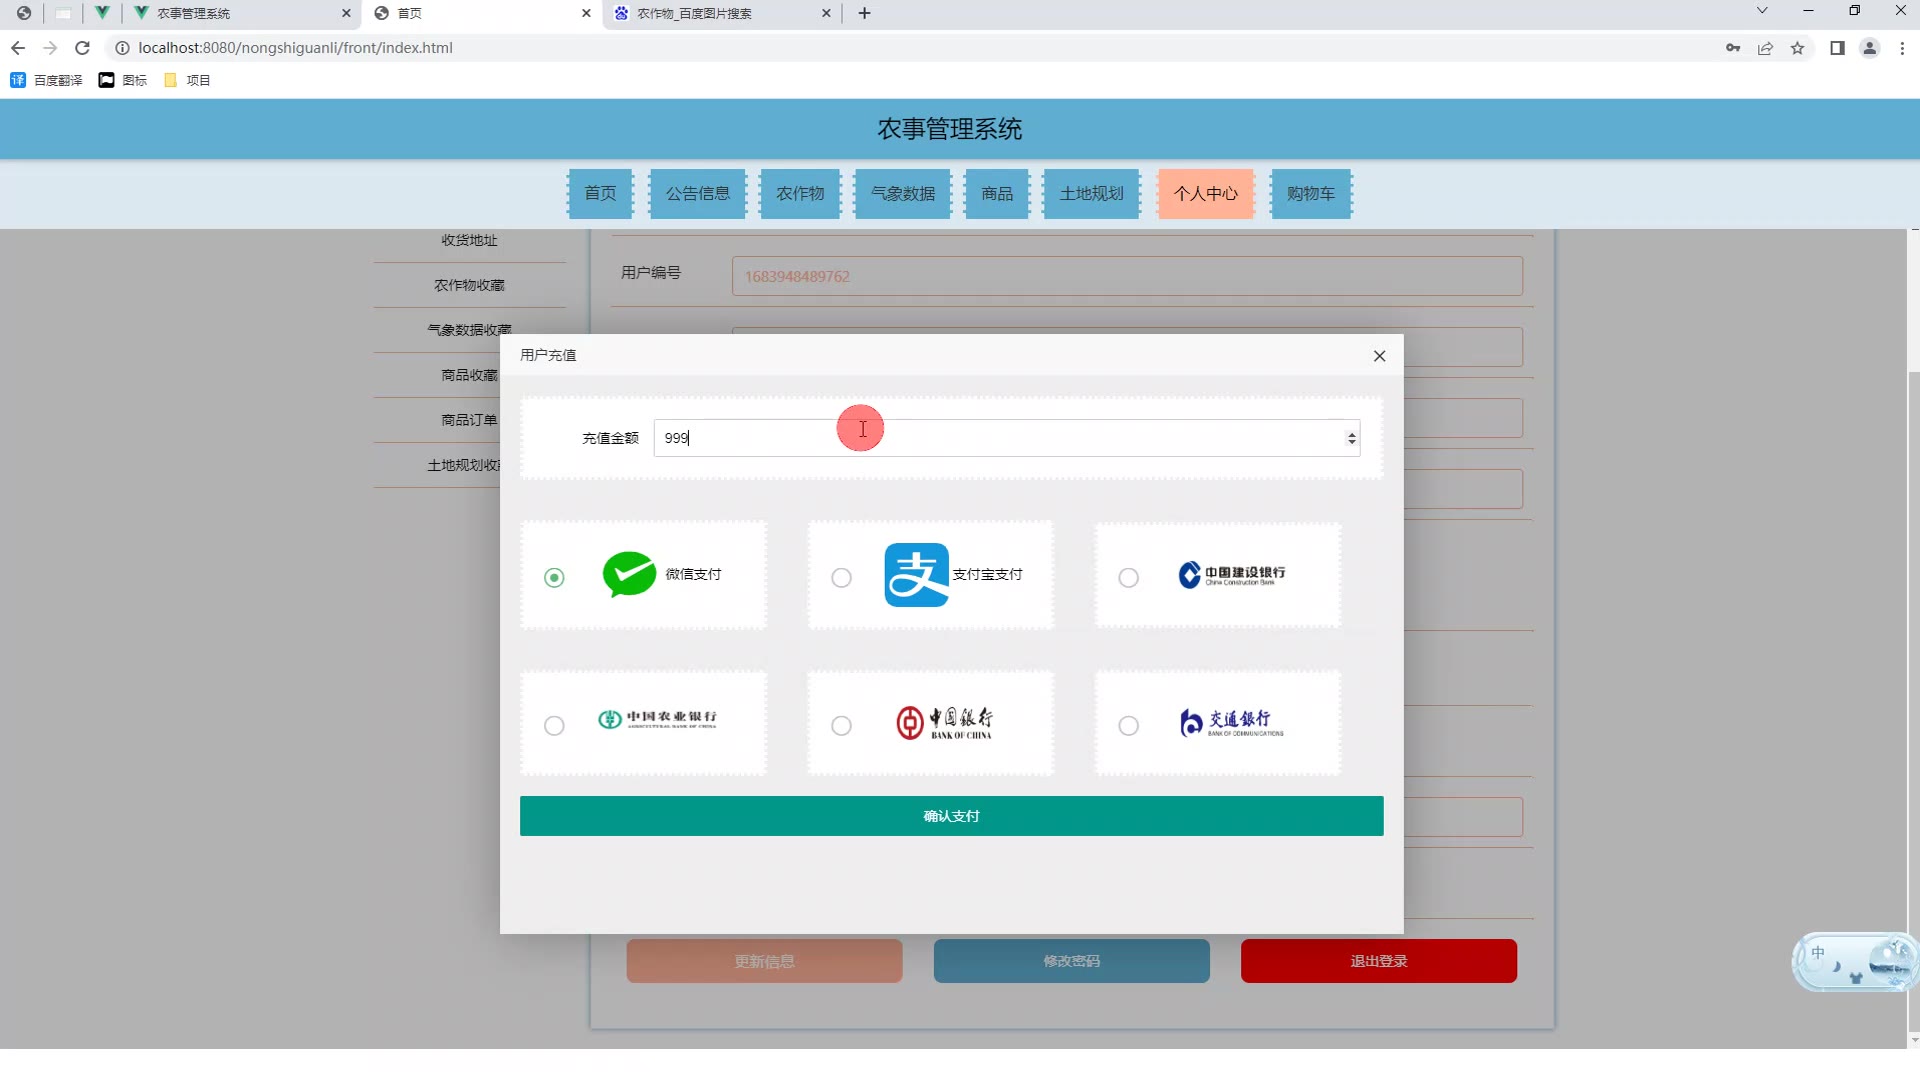The height and width of the screenshot is (1072, 1920).
Task: Click the Agricultural Bank of China logo
Action: 658,719
